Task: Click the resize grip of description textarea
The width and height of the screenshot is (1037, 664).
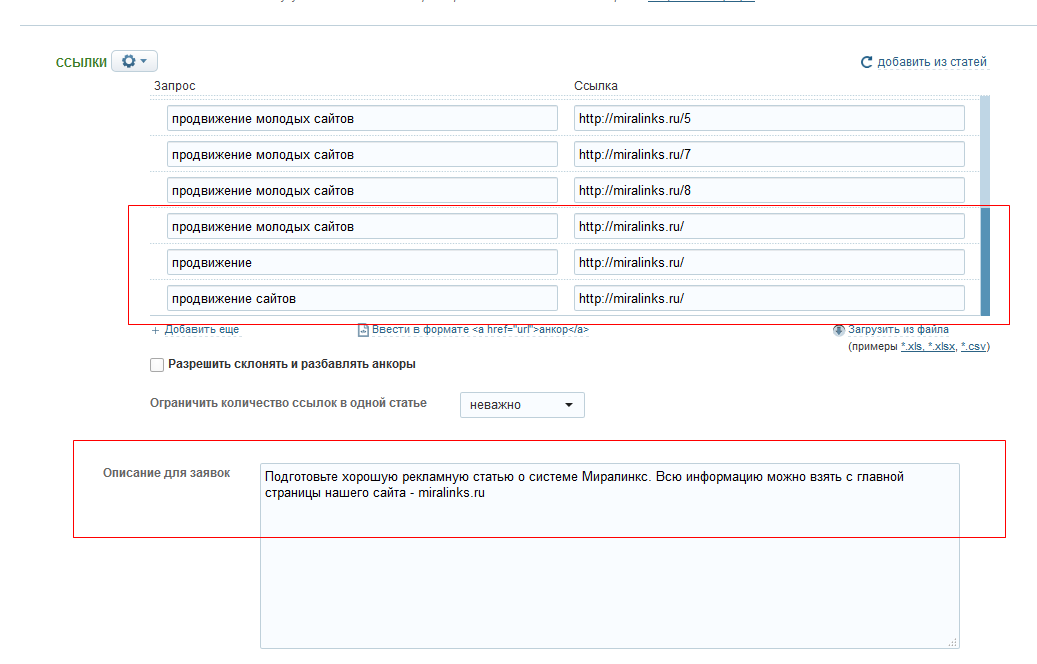Action: pos(952,642)
